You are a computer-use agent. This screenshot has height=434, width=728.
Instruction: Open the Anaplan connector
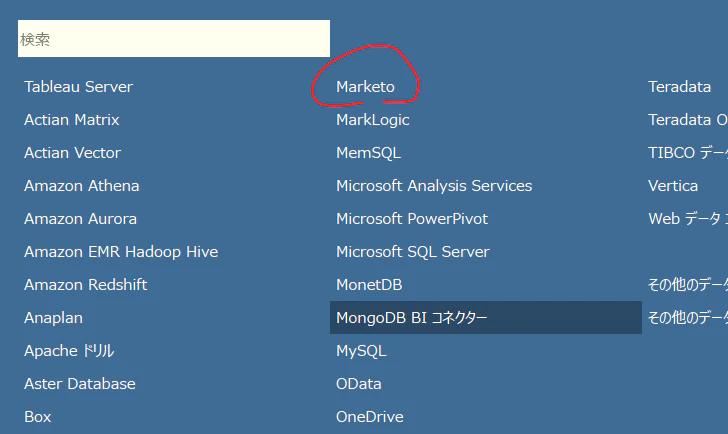pos(53,318)
